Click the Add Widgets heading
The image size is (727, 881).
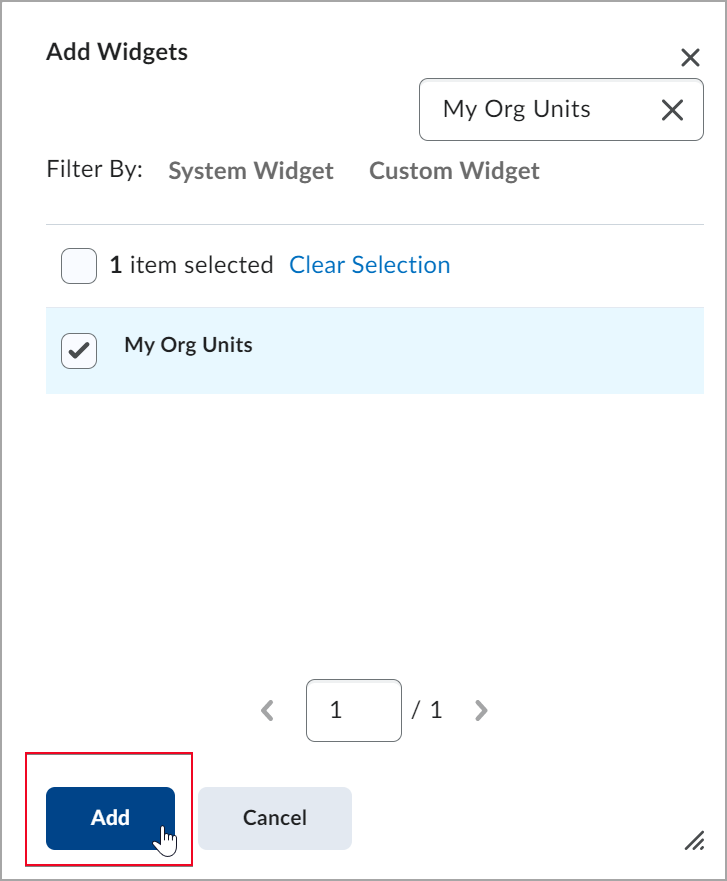coord(117,52)
